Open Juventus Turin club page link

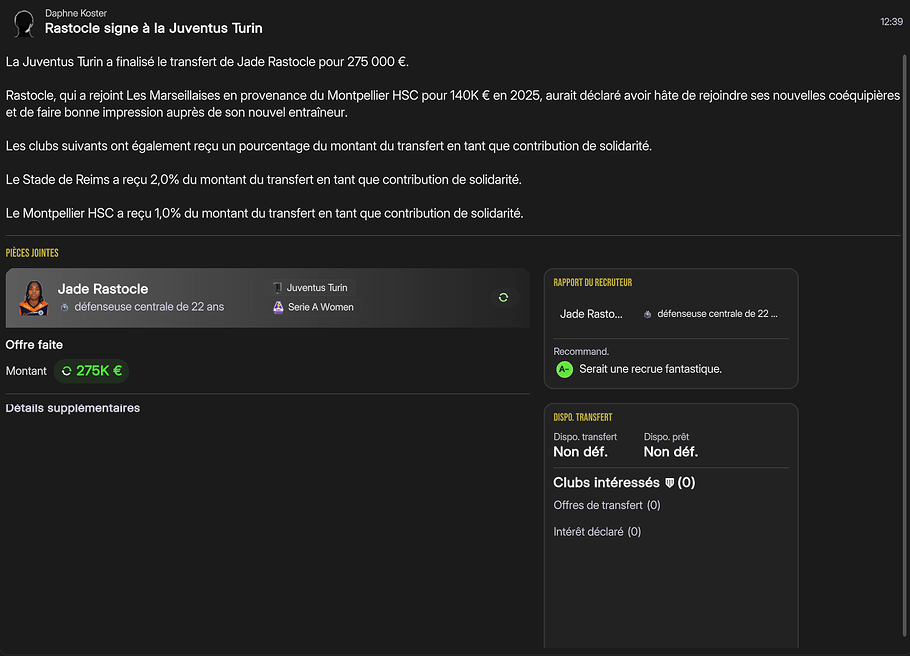[317, 288]
